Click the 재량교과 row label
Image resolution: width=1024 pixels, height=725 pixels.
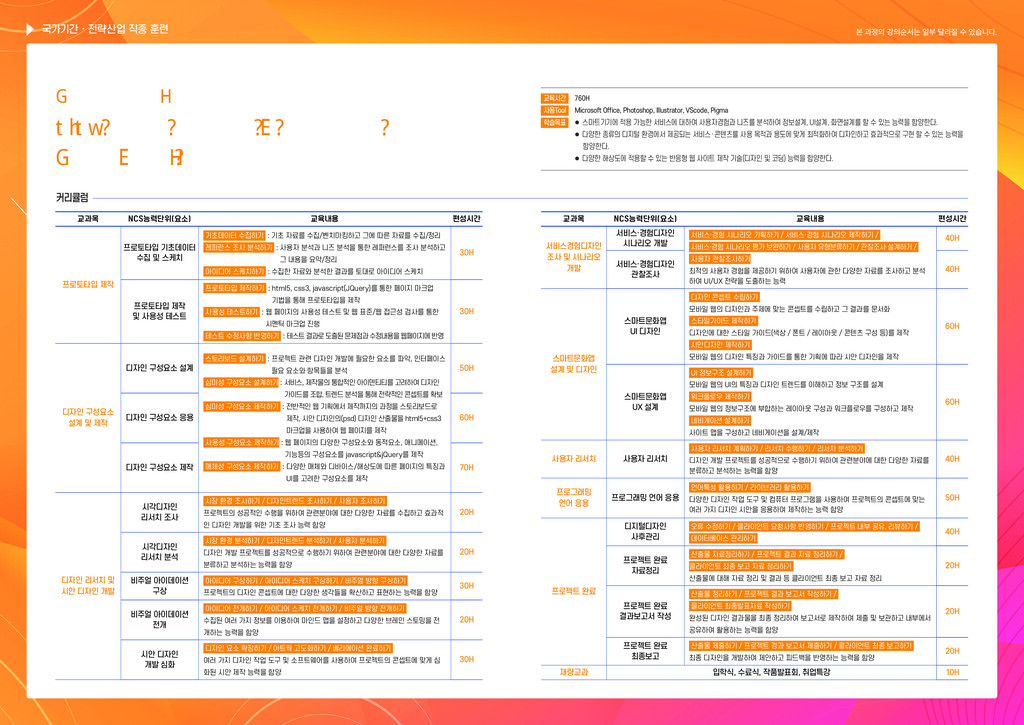(574, 672)
